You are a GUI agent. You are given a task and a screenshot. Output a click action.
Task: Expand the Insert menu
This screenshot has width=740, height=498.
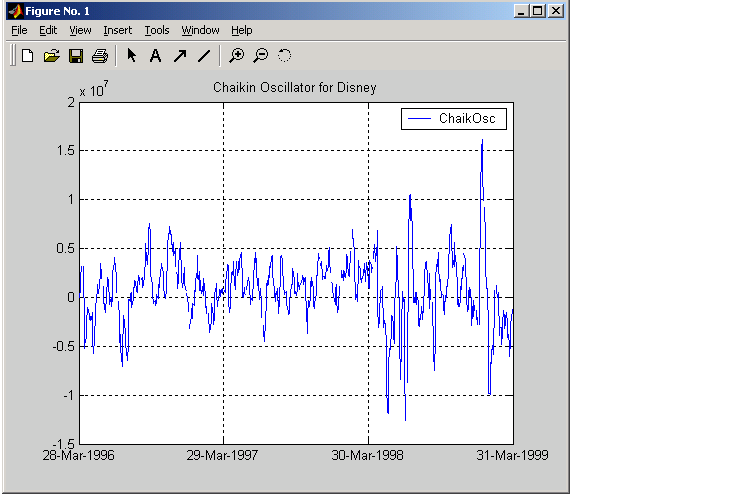(117, 31)
